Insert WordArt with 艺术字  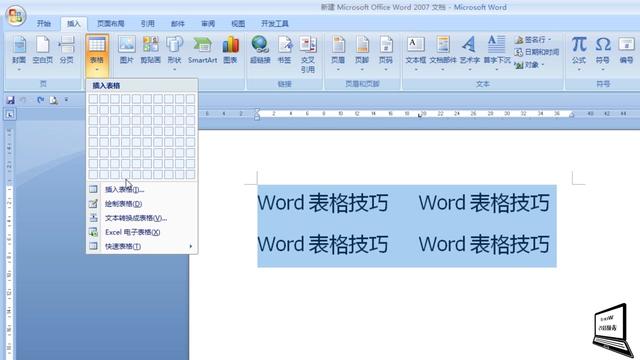(469, 53)
